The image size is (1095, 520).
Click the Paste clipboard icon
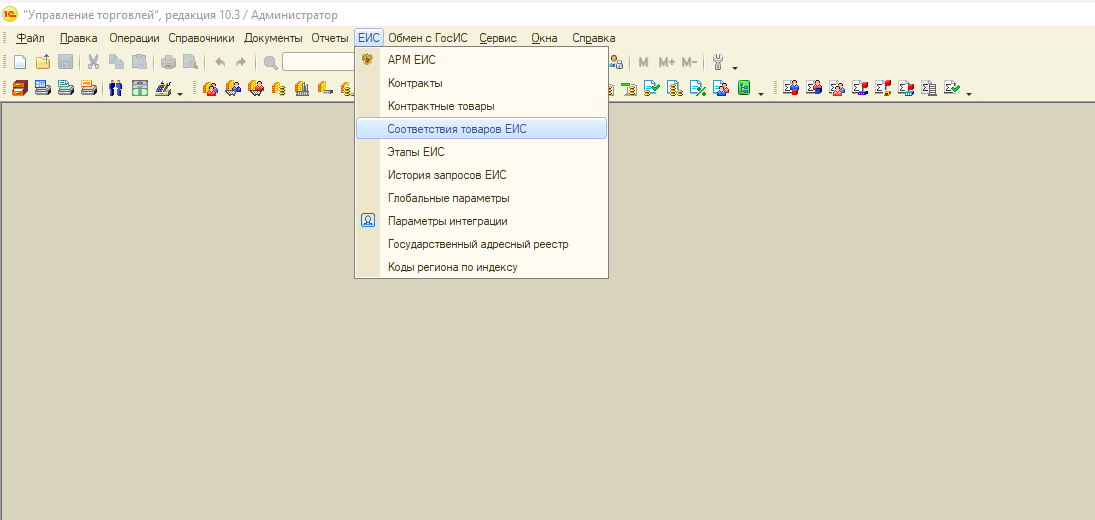pos(140,61)
